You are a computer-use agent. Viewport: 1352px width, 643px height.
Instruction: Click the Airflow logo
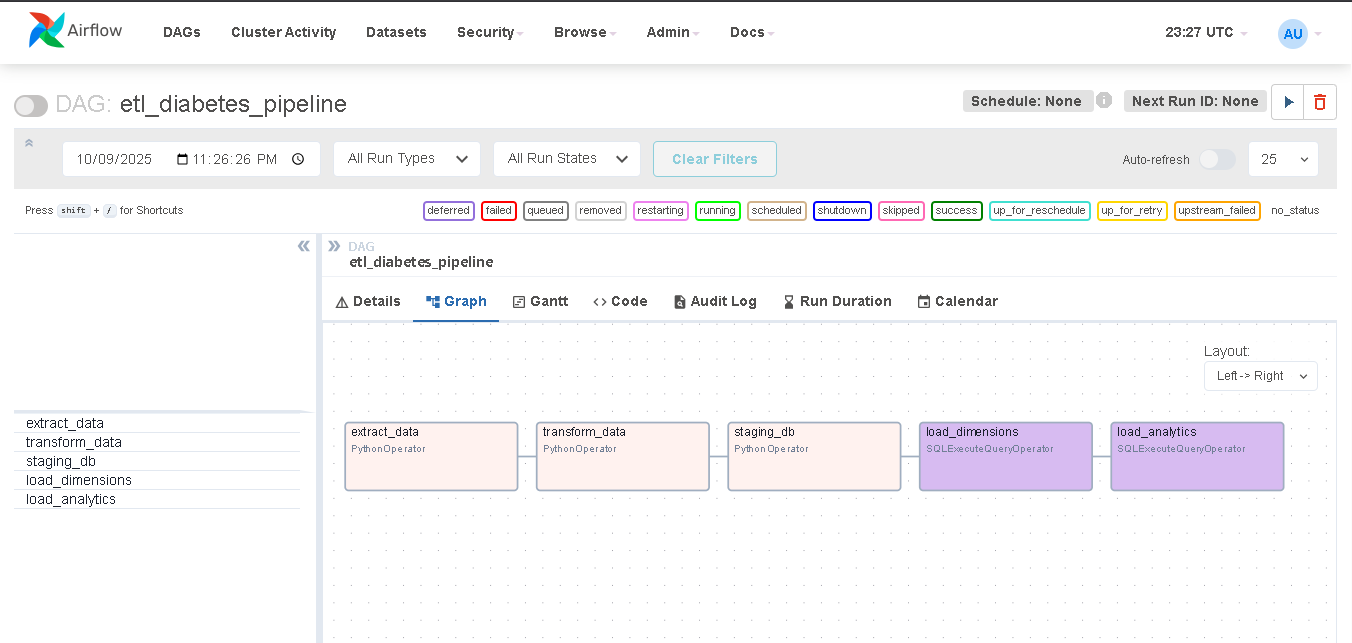(76, 31)
